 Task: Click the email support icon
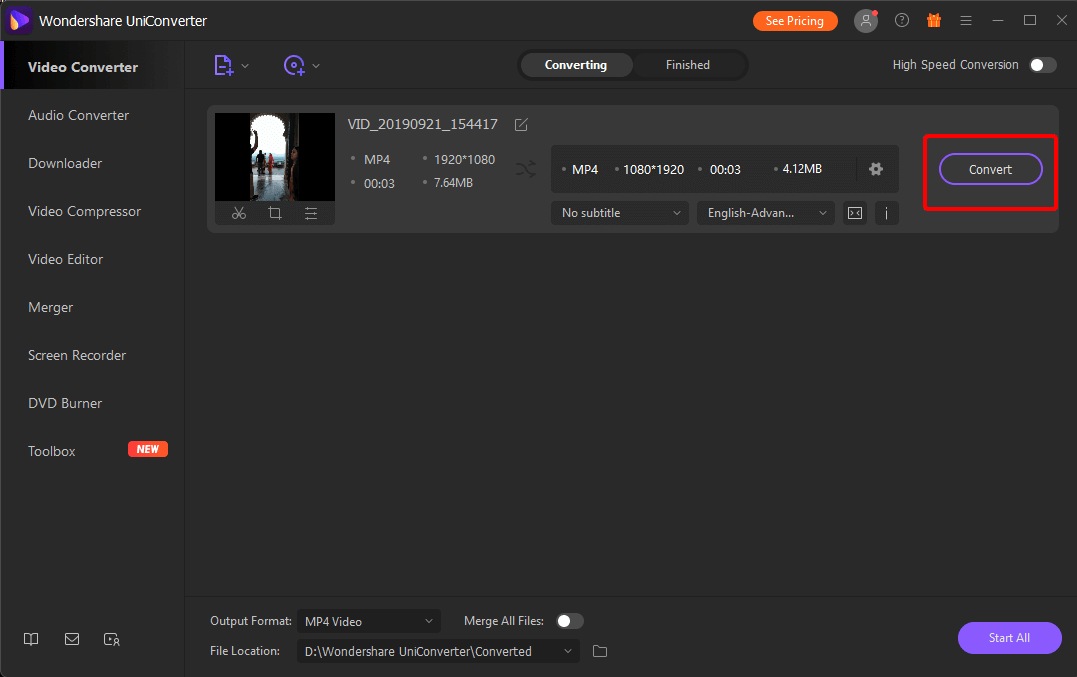71,639
